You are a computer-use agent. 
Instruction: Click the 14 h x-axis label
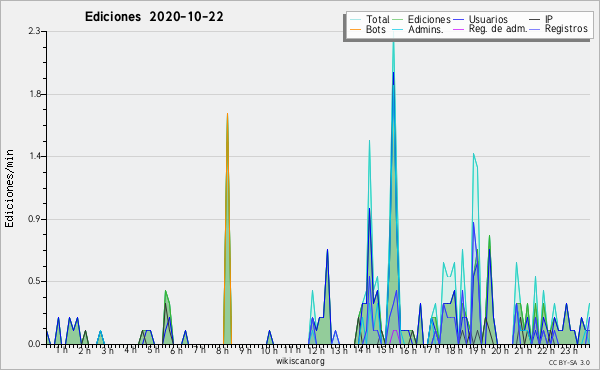pos(362,350)
